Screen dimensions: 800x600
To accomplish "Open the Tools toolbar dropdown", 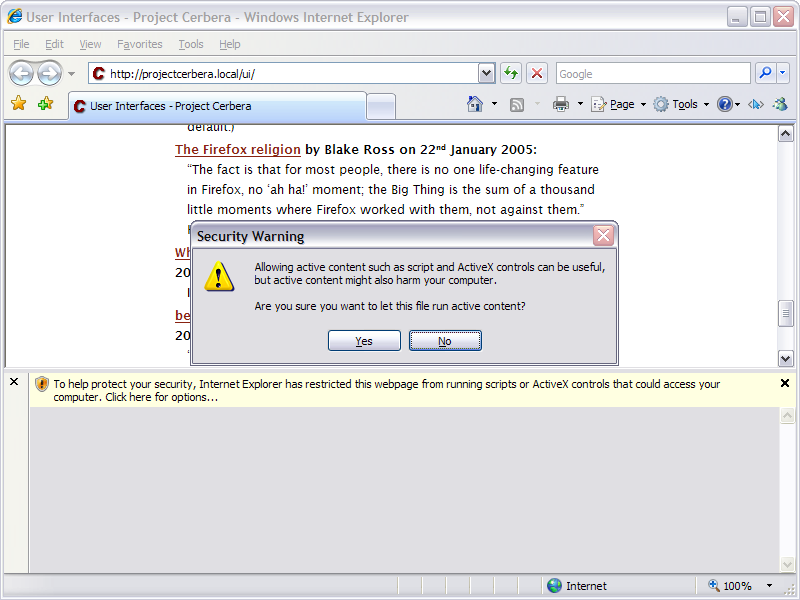I will (684, 104).
